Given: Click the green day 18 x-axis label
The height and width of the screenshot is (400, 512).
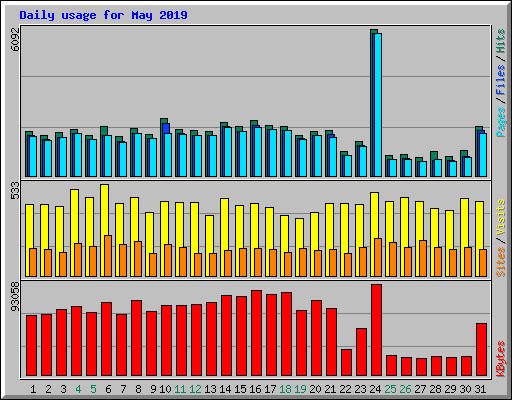Looking at the screenshot, I should (x=285, y=389).
